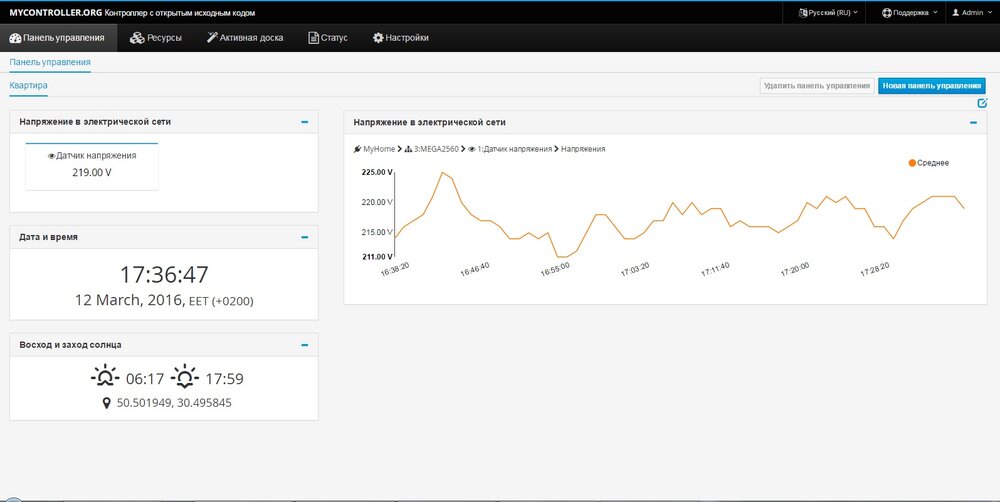Click the Новая панель управления button
Viewport: 1000px width, 502px height.
coord(931,86)
